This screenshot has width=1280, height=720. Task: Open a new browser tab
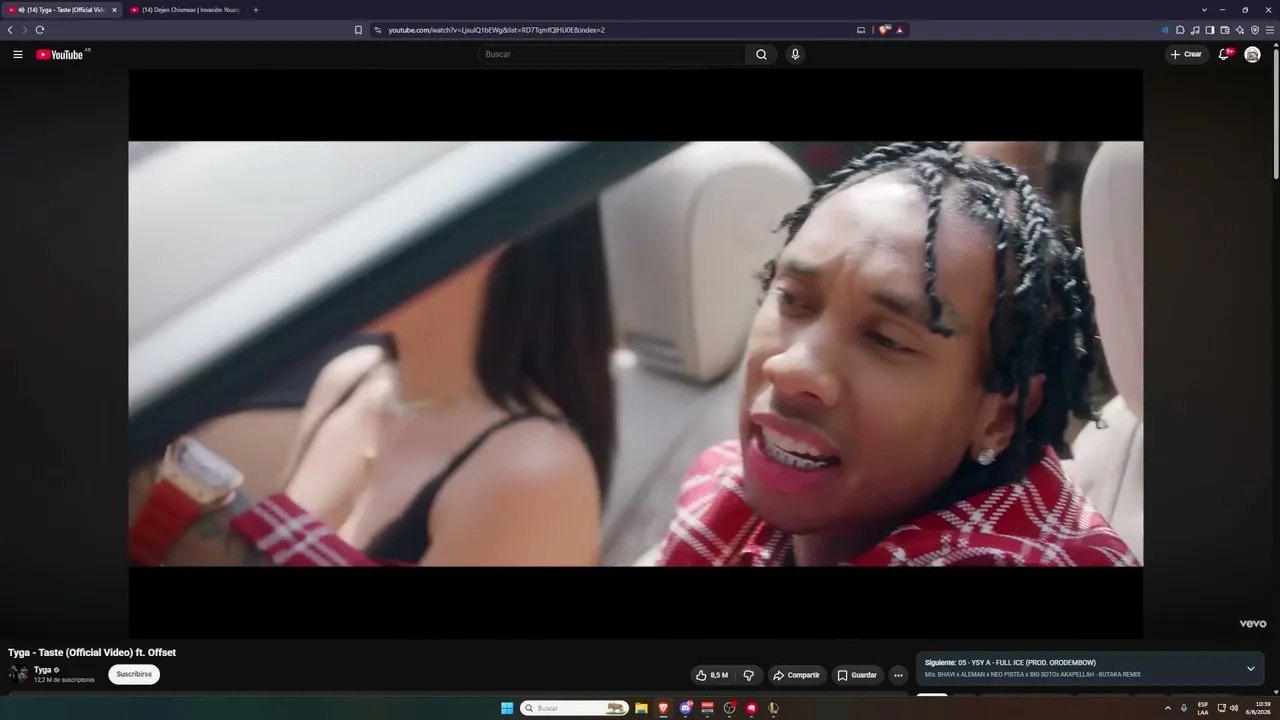click(x=256, y=10)
